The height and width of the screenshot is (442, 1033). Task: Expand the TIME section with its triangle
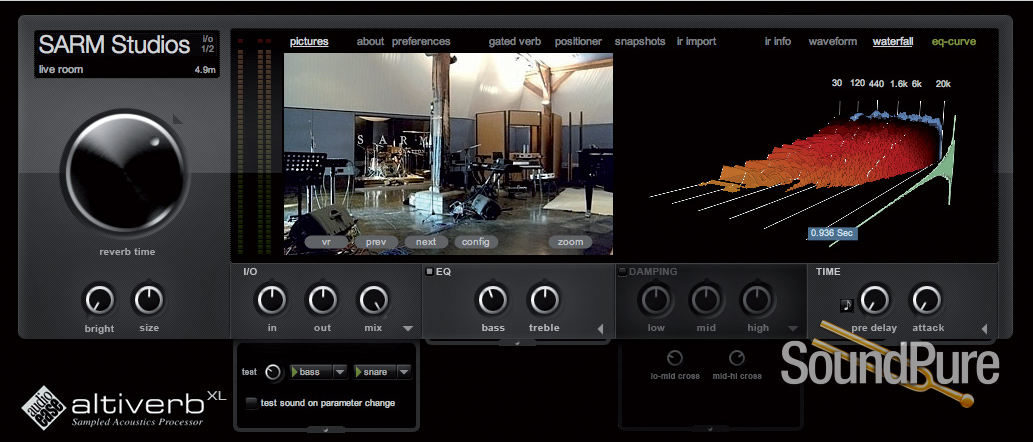pos(984,329)
